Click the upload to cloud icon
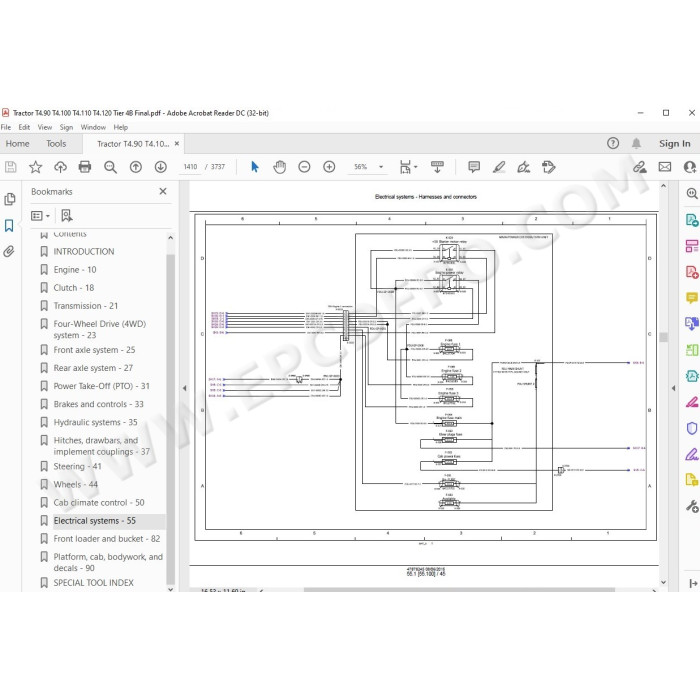 pos(60,167)
